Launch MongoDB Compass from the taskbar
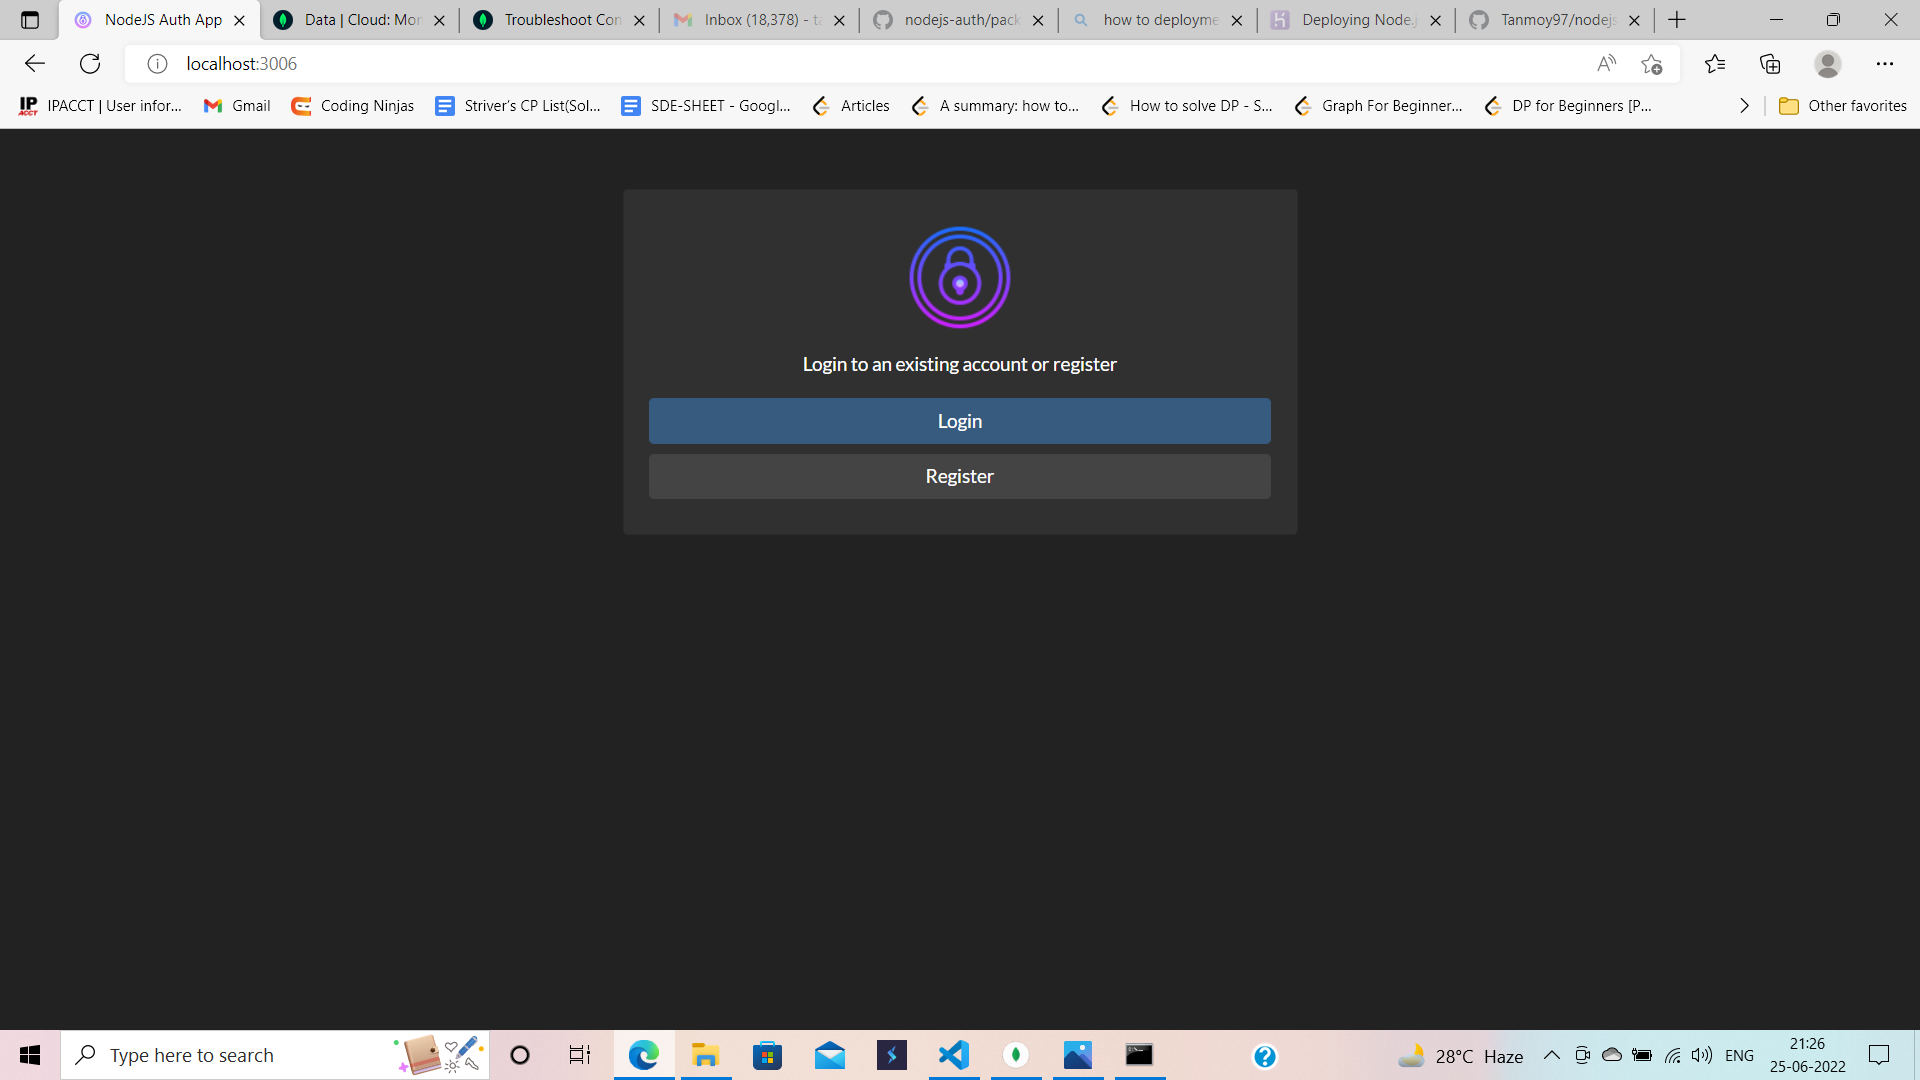The image size is (1920, 1080). coord(1016,1055)
